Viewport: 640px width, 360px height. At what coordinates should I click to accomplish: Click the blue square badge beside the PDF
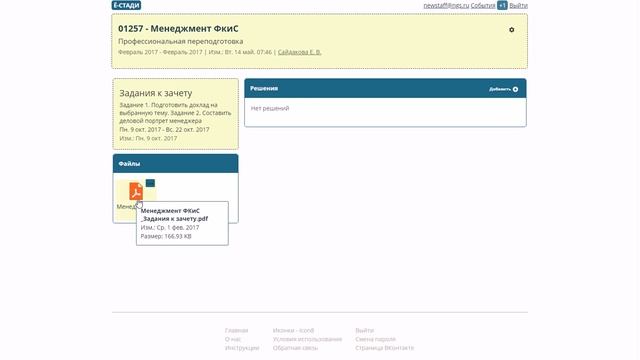[x=150, y=183]
